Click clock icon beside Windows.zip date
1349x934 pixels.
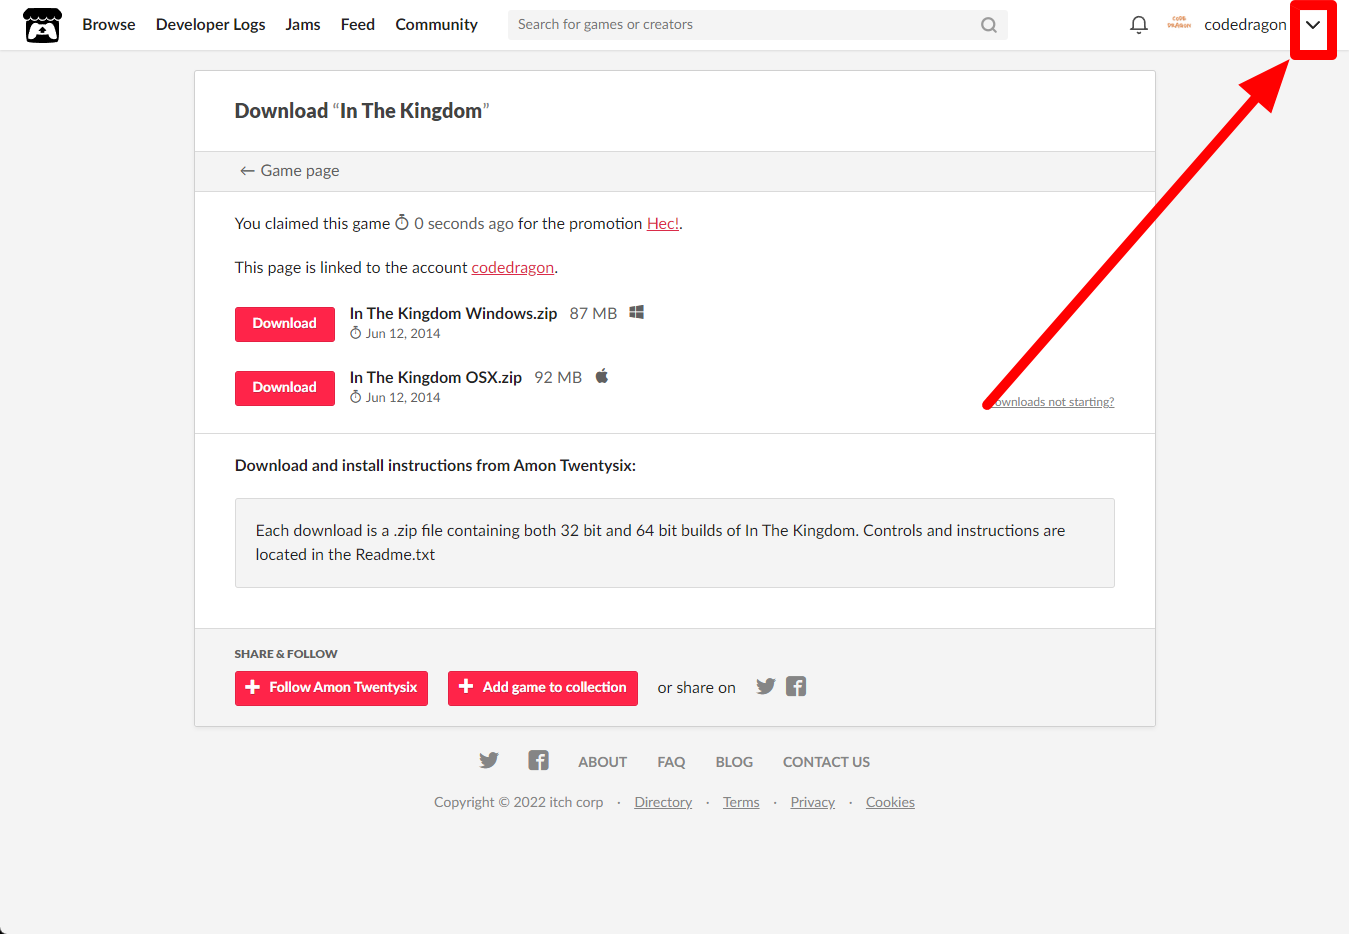(x=355, y=333)
